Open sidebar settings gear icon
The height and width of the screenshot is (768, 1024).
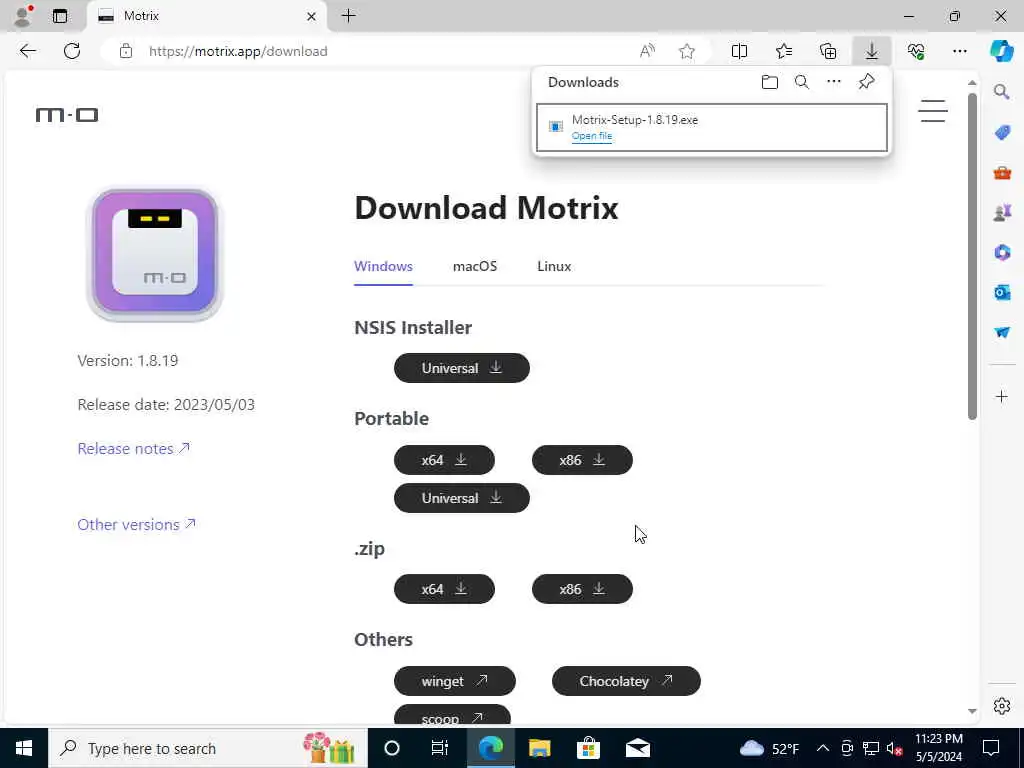click(1002, 706)
